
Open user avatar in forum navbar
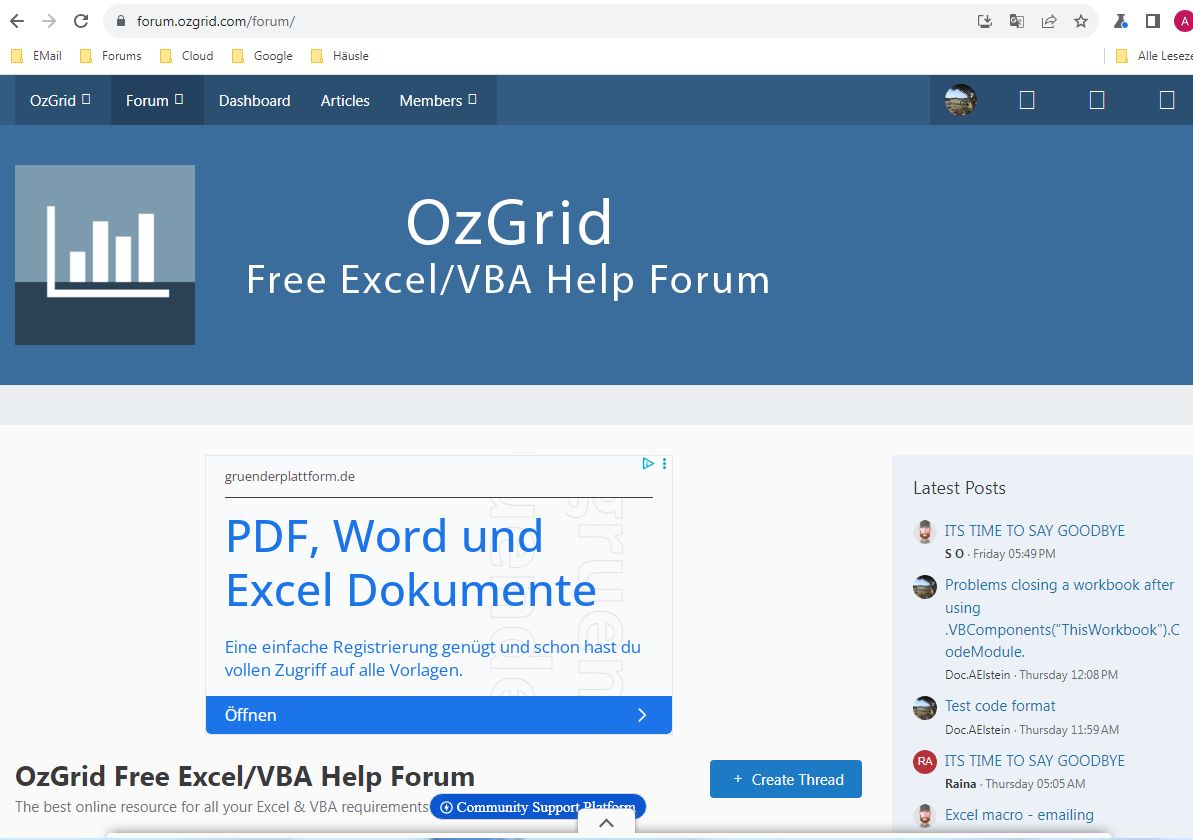[960, 100]
